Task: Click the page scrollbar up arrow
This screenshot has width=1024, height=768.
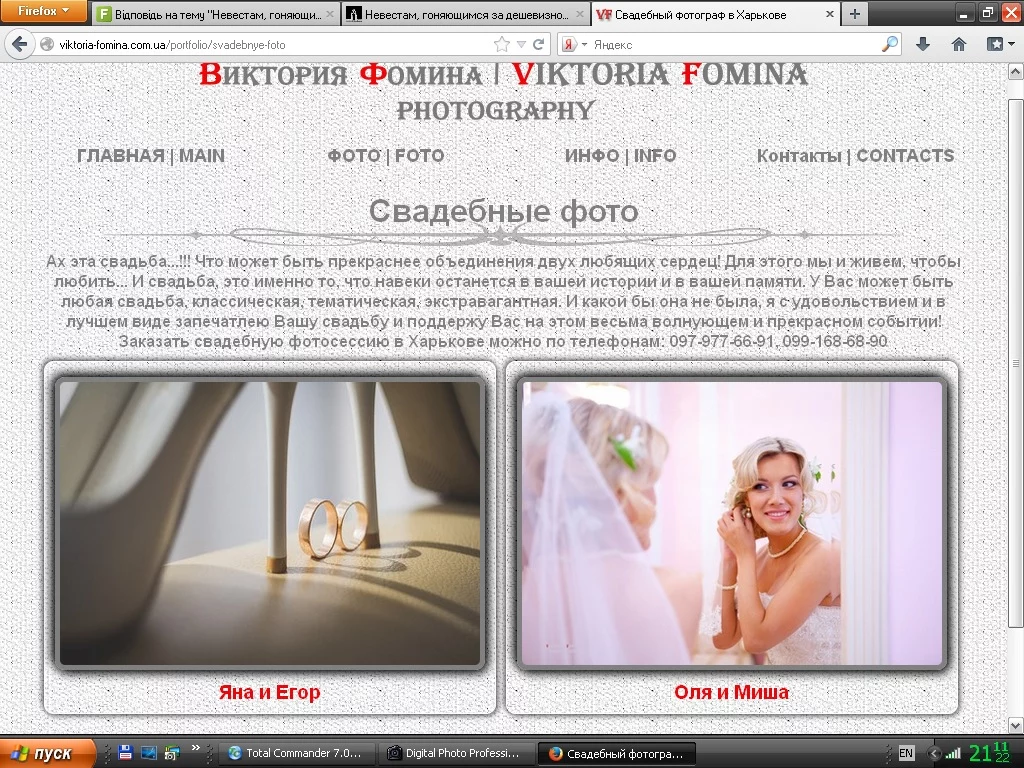Action: (x=1016, y=71)
